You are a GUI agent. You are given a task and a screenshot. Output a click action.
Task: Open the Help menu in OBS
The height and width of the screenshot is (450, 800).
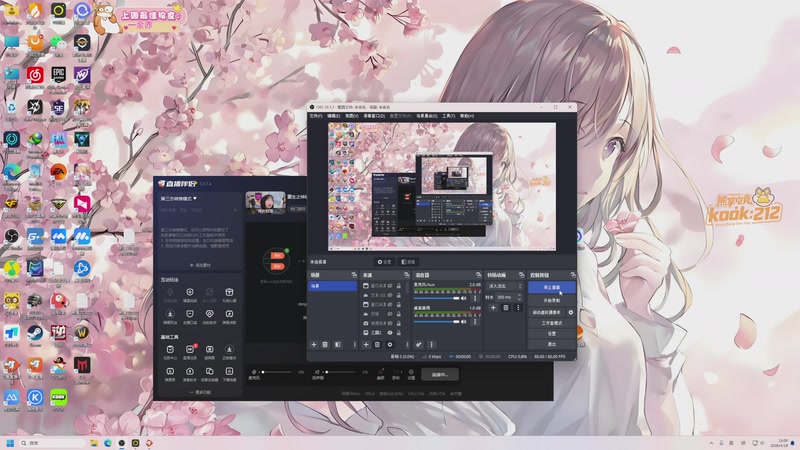coord(467,116)
